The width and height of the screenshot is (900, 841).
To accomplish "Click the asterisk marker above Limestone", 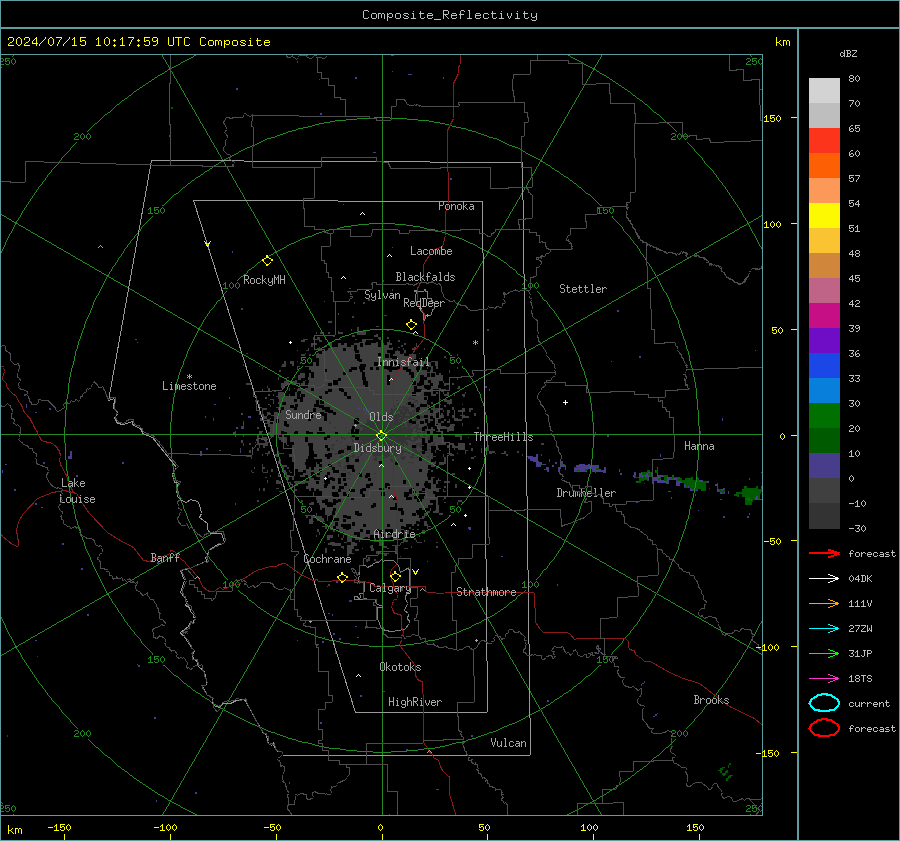I will click(x=189, y=377).
